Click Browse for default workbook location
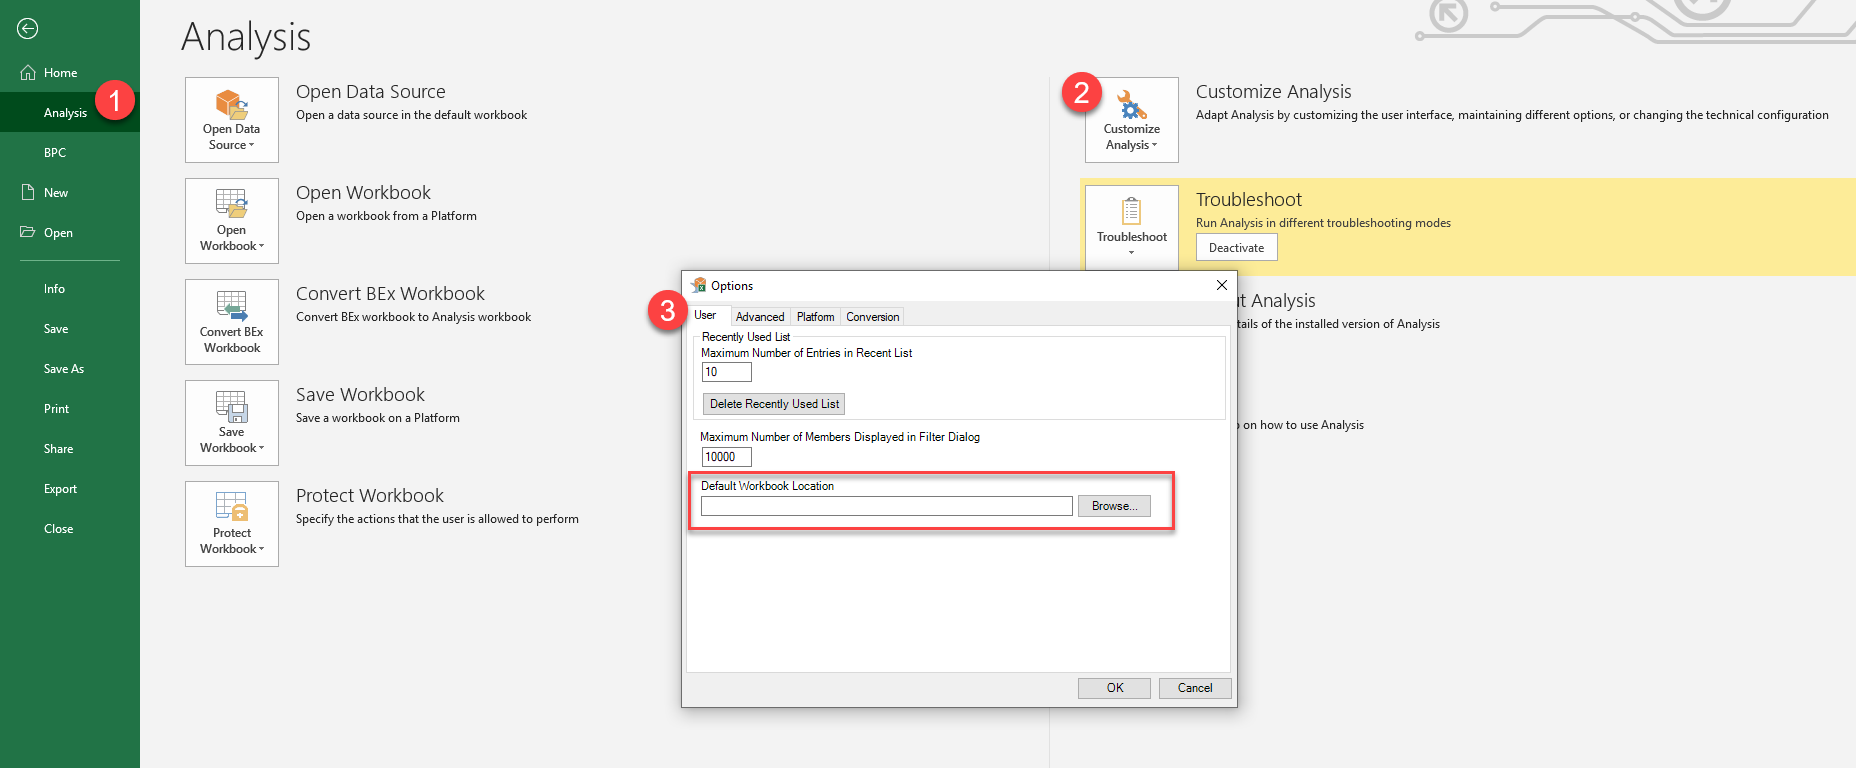 (1115, 506)
